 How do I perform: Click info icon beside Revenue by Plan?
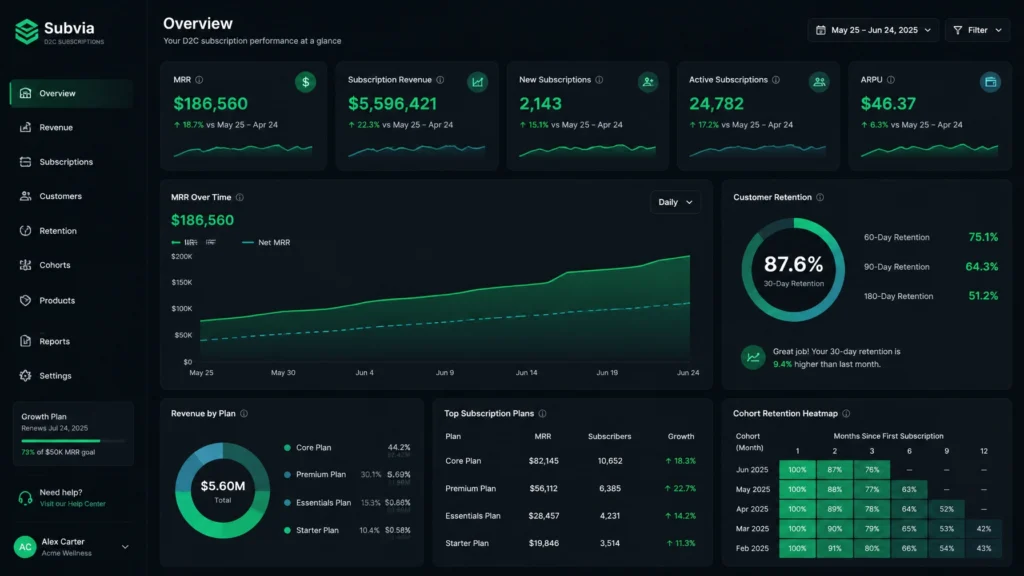click(244, 413)
